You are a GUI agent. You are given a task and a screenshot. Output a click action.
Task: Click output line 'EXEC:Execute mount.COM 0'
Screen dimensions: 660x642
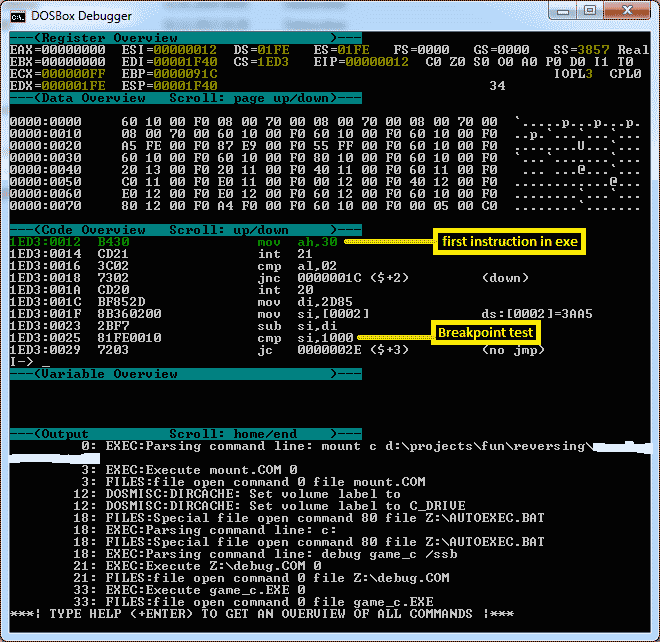pyautogui.click(x=202, y=470)
